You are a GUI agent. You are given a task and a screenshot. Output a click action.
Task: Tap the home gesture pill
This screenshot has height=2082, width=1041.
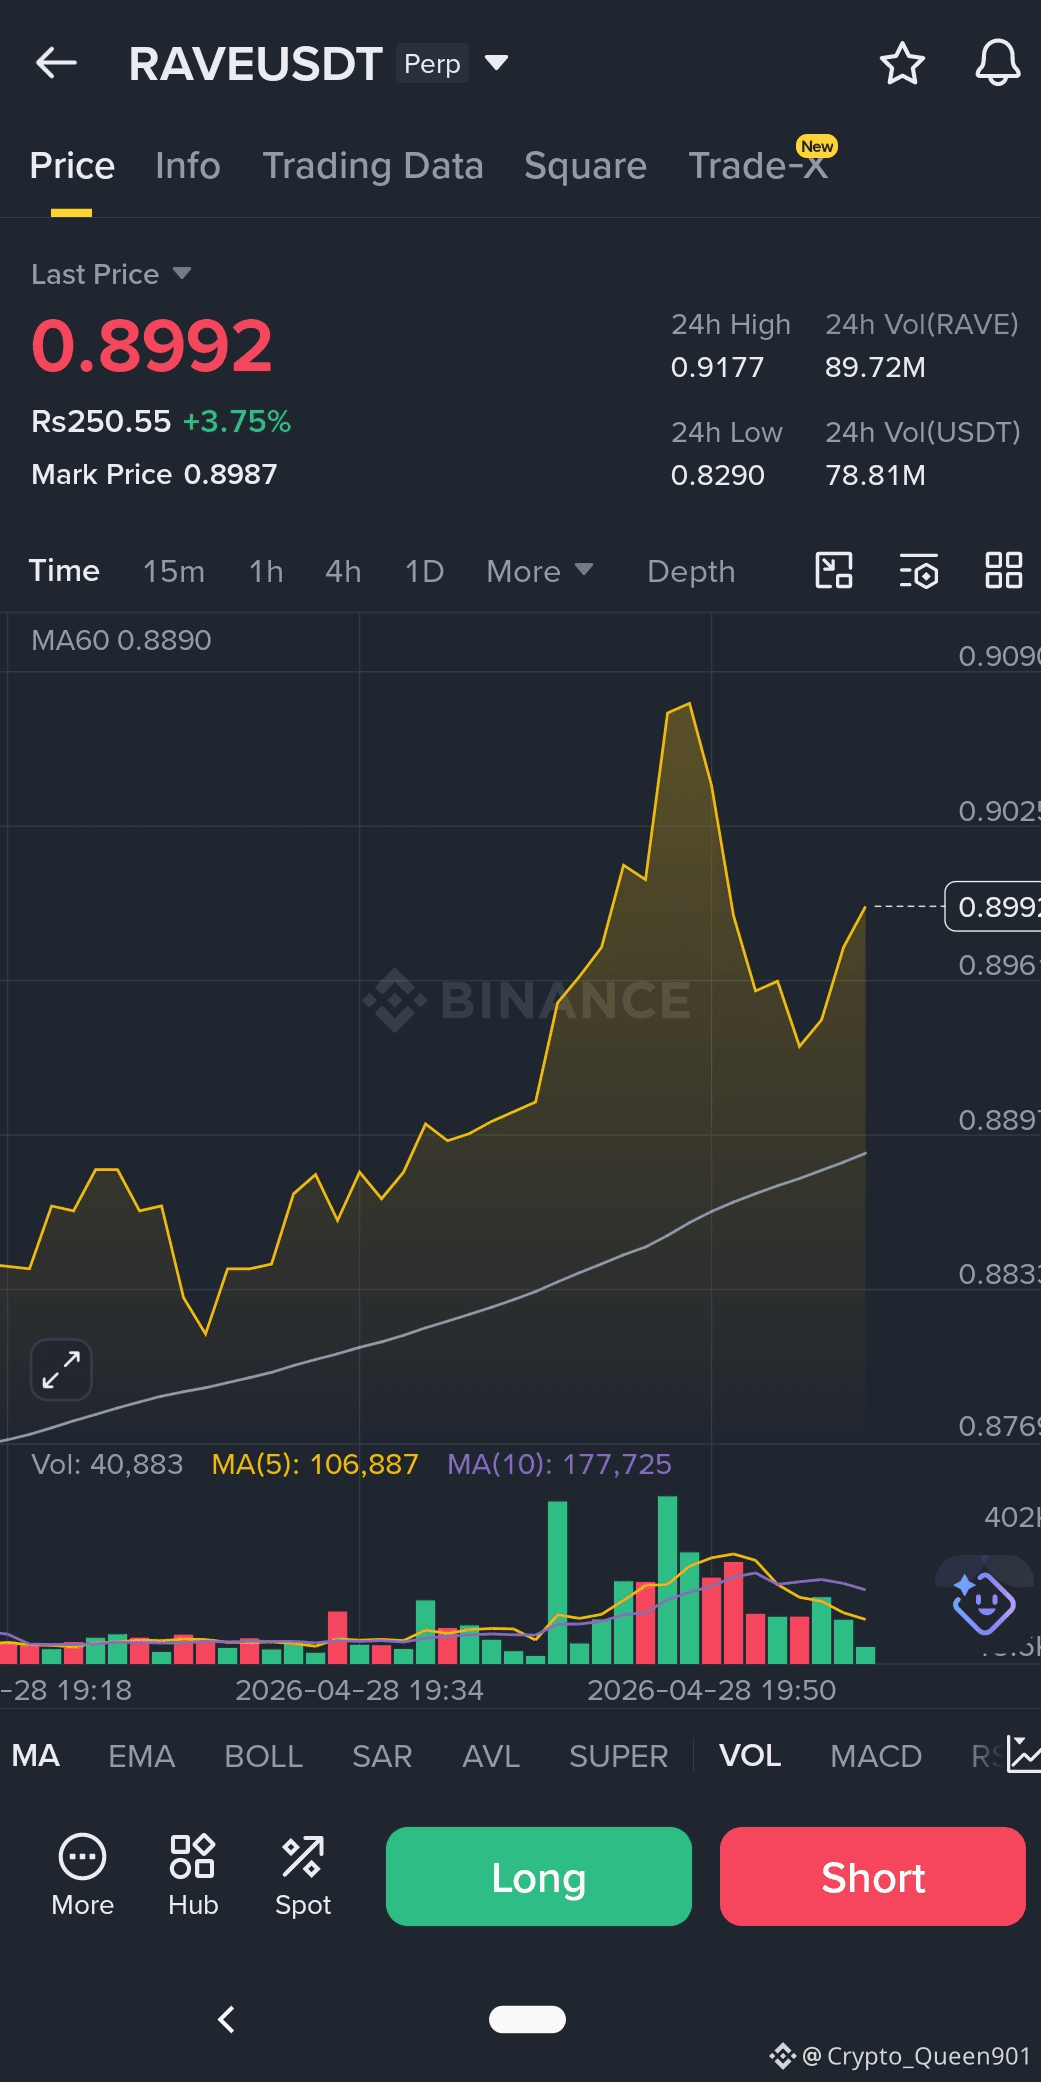click(527, 2019)
